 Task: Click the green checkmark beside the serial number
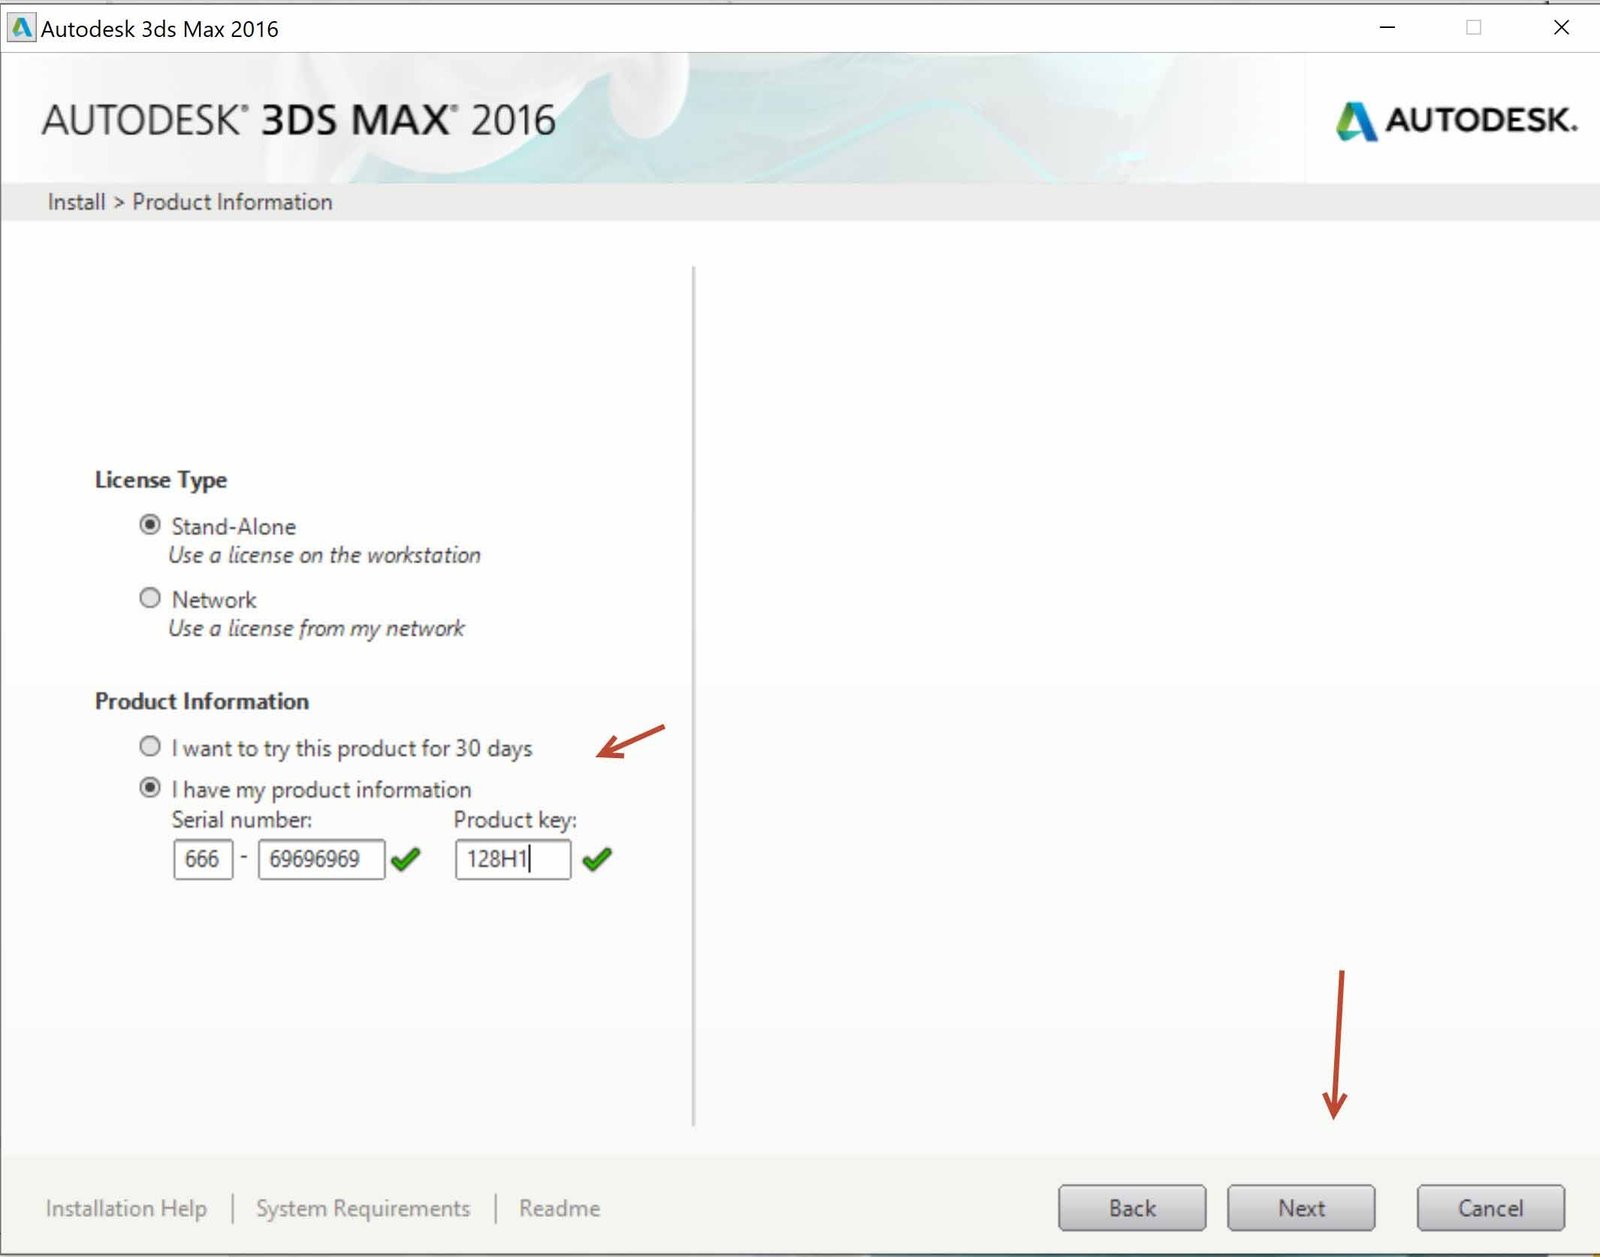coord(407,860)
